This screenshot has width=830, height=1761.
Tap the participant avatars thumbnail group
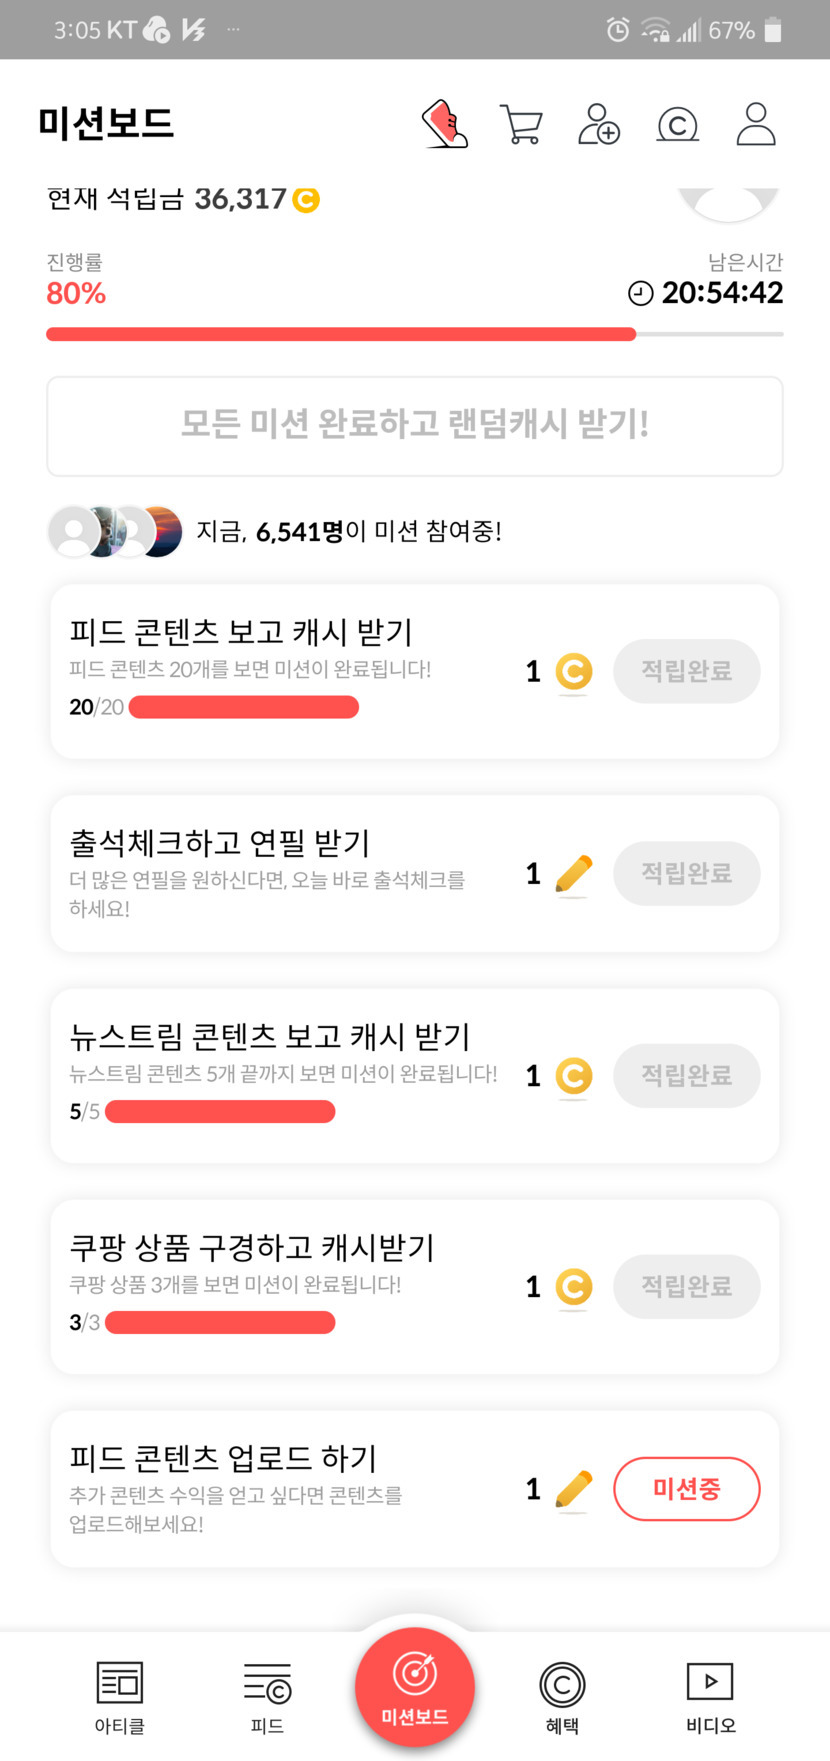(116, 531)
